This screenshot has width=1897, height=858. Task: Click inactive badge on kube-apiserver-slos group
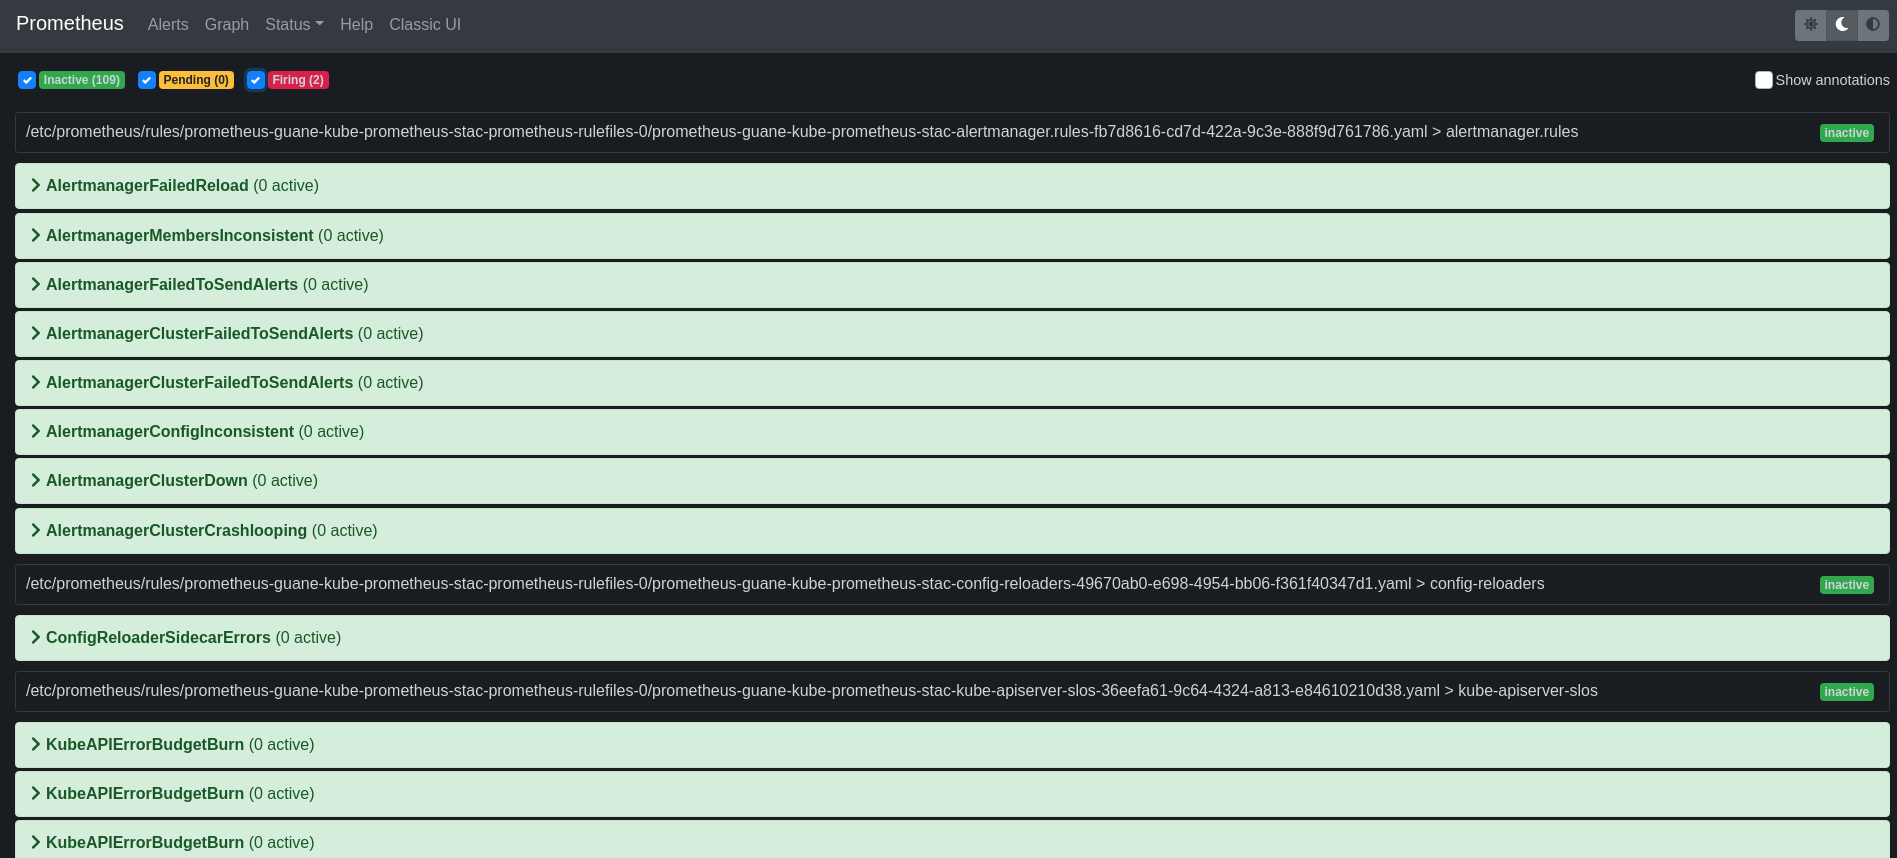click(1846, 692)
